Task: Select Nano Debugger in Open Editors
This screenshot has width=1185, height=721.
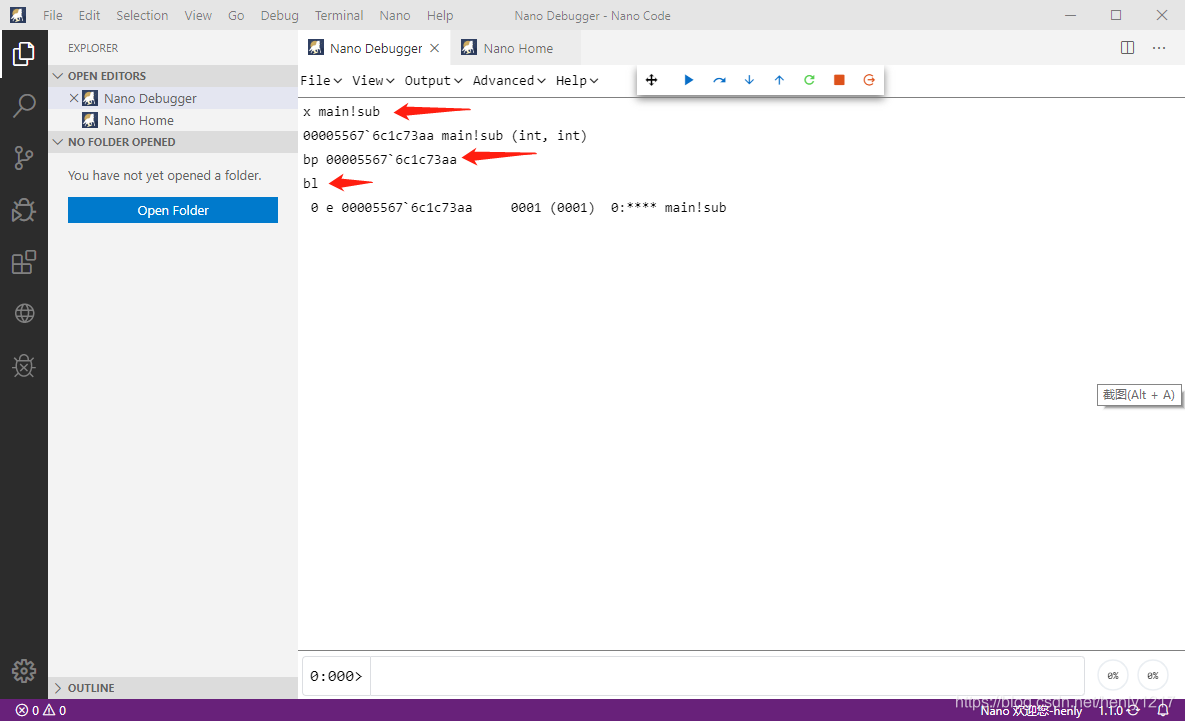Action: (x=173, y=98)
